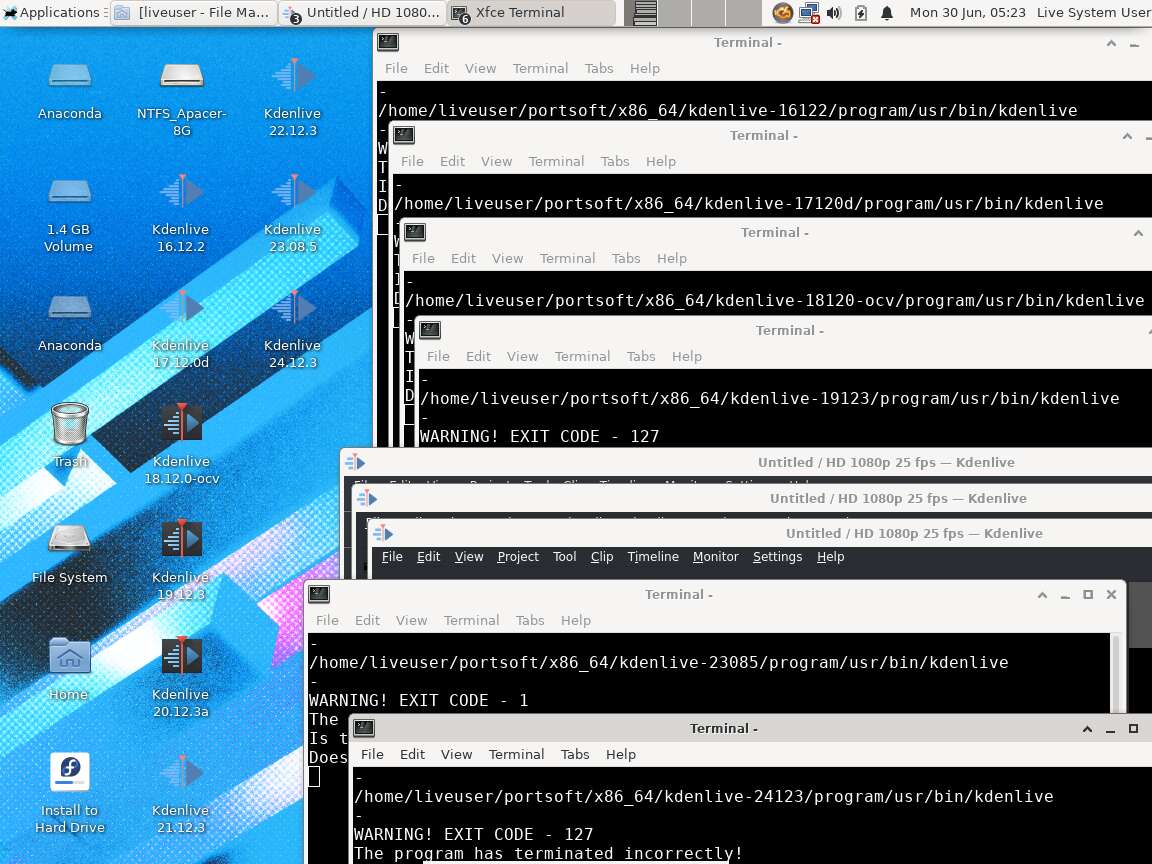Image resolution: width=1152 pixels, height=864 pixels.
Task: Launch Kdenlive 17.12.0d desktop icon
Action: tap(181, 329)
